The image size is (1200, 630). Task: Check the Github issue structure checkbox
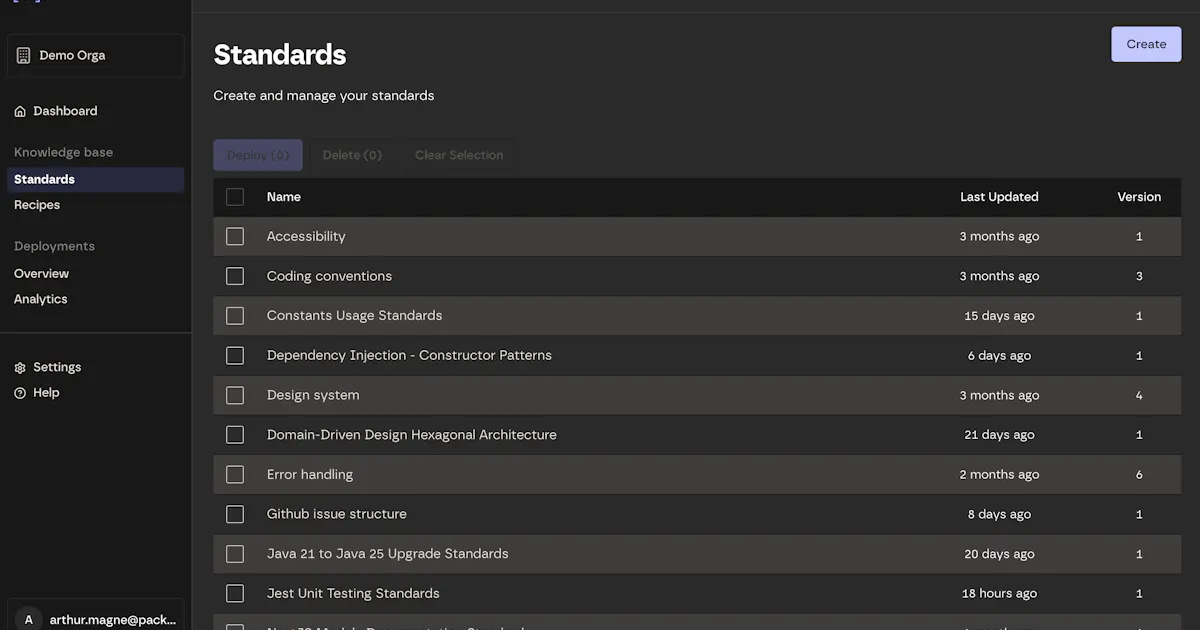235,514
